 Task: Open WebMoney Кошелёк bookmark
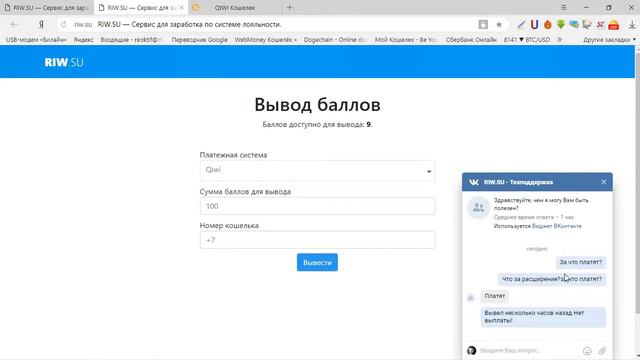266,40
